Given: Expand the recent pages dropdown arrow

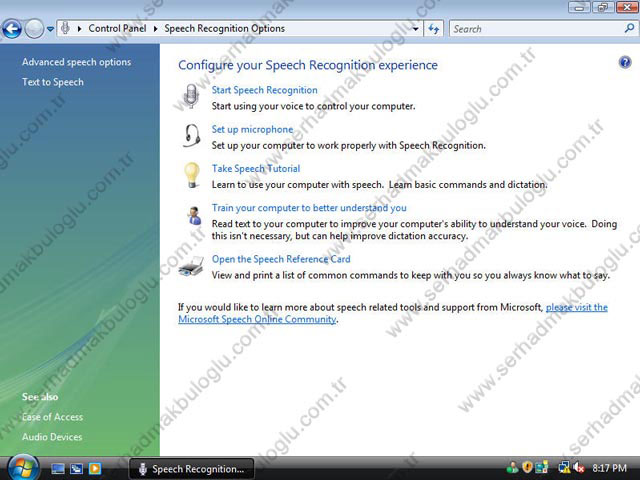Looking at the screenshot, I should pos(51,29).
